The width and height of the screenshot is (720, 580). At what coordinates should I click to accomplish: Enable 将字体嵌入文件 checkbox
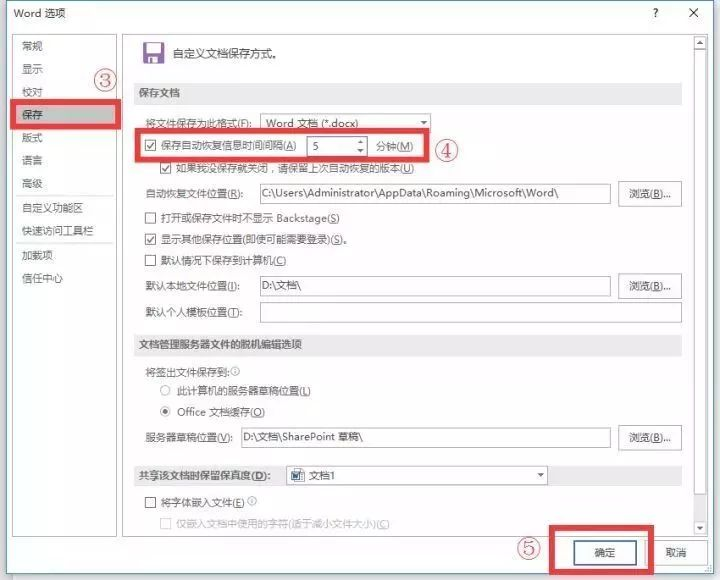point(151,502)
